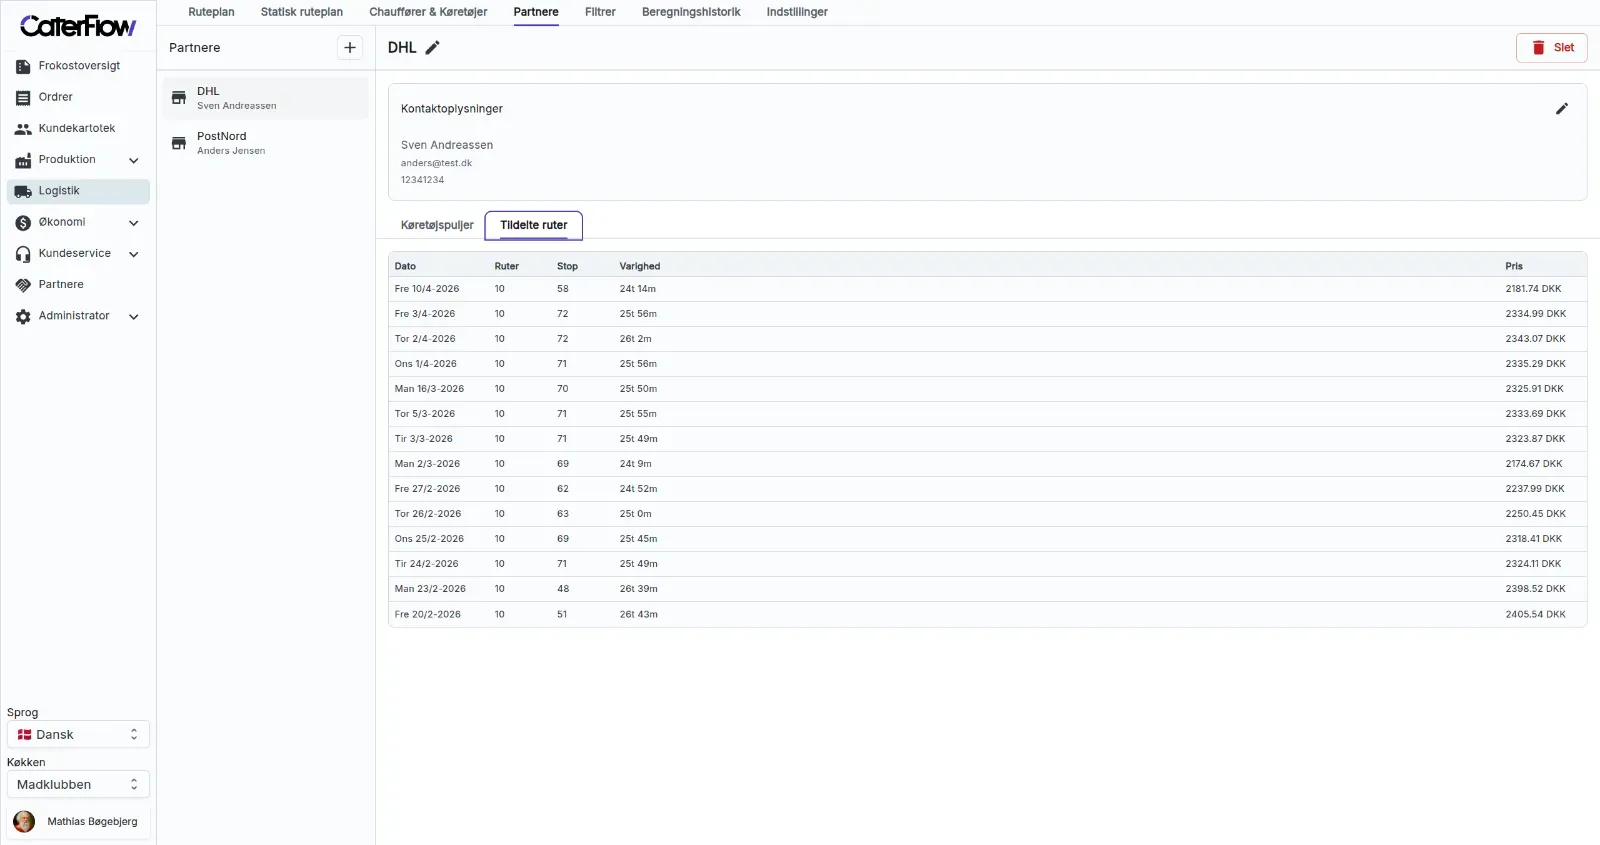Click the Frokostoversigt sidebar icon
The image size is (1600, 845).
click(23, 67)
